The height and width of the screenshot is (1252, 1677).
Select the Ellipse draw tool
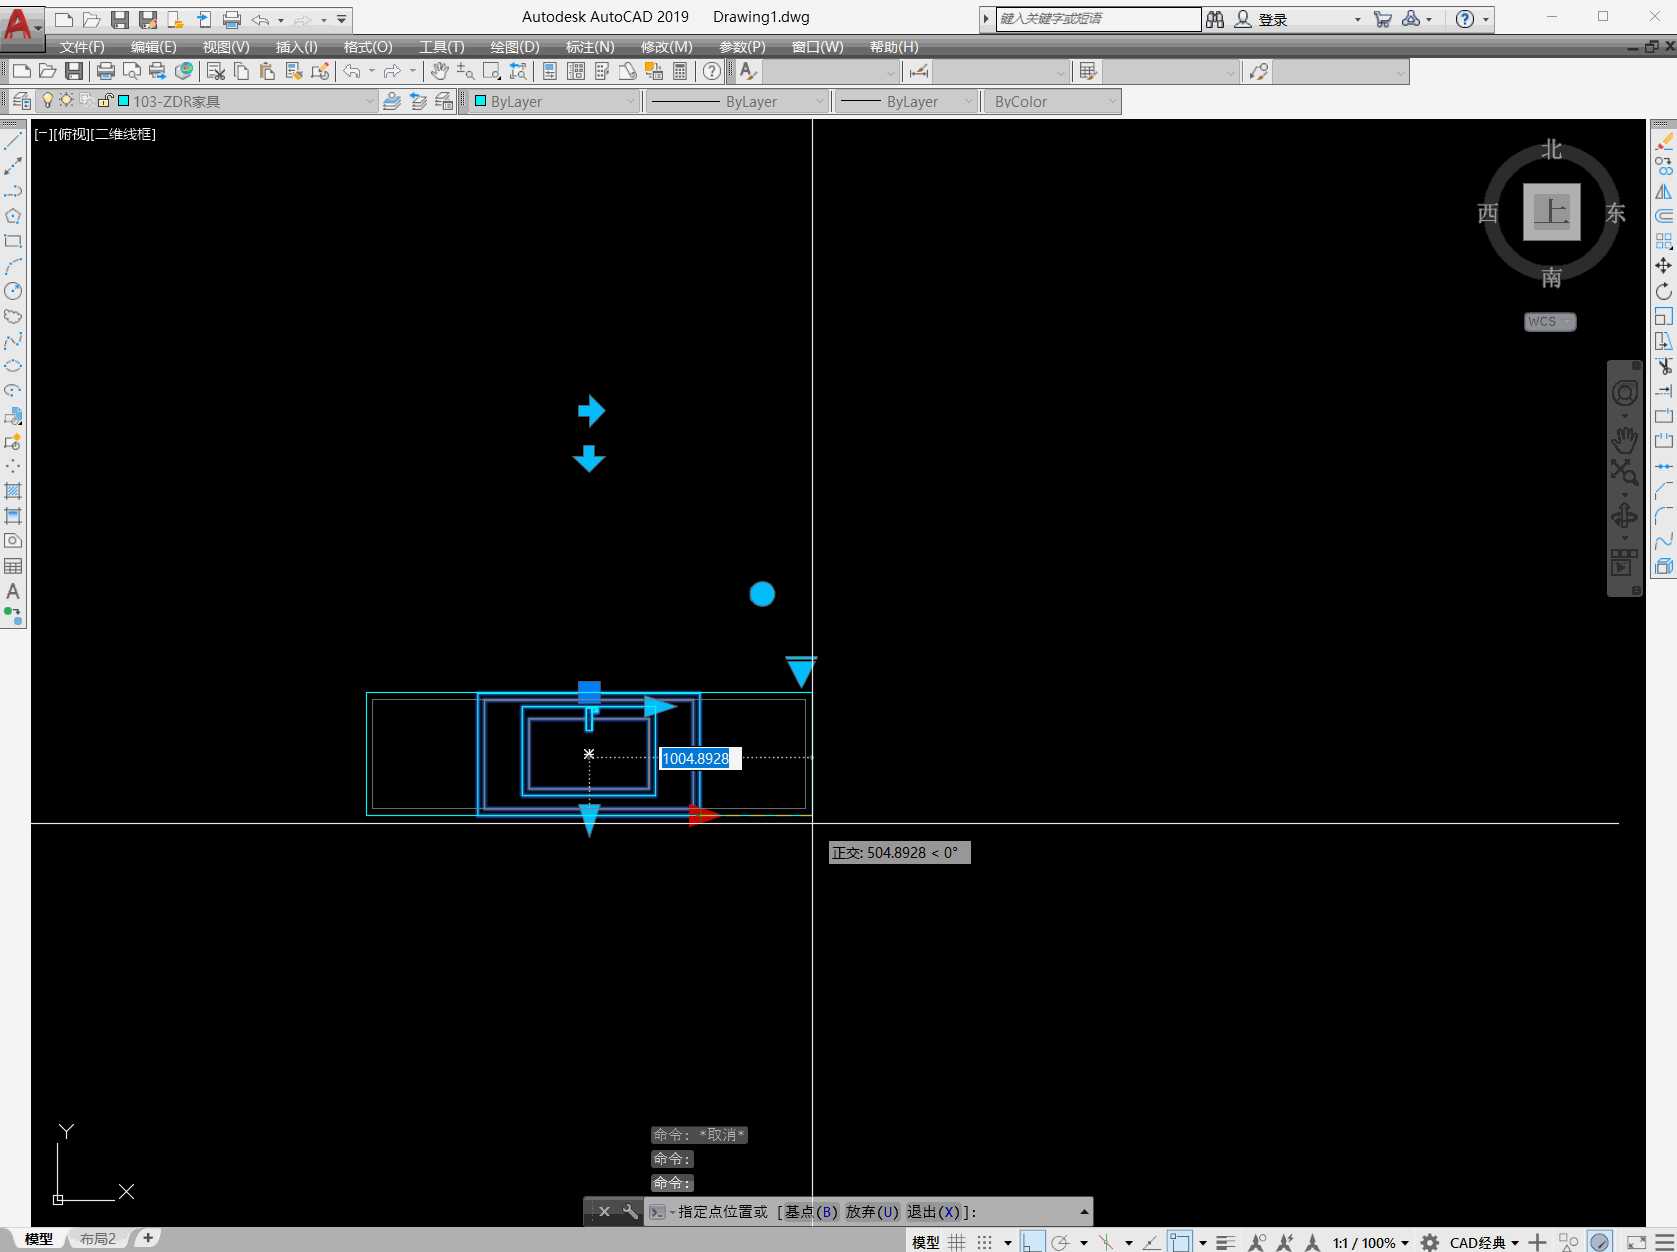tap(13, 366)
